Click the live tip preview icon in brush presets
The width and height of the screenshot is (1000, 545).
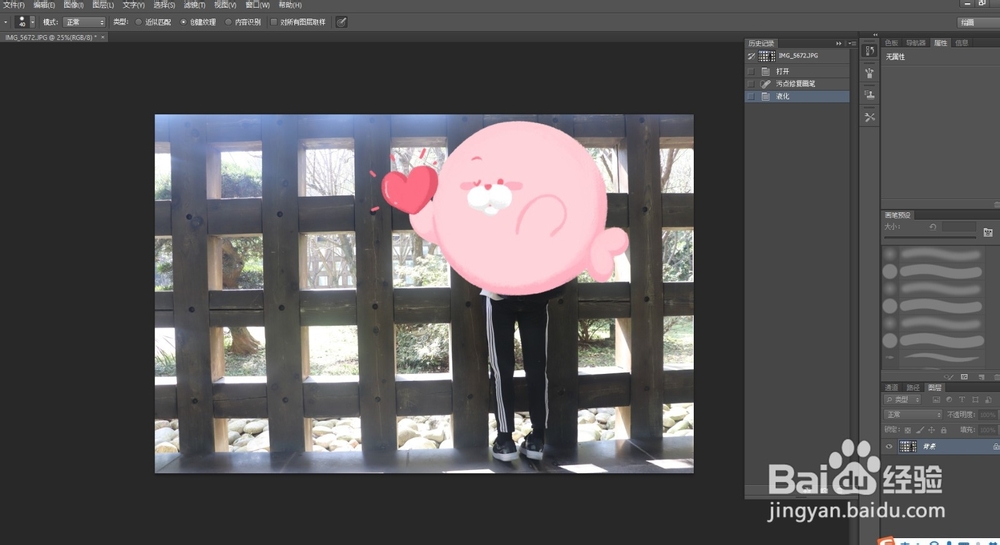[x=949, y=377]
